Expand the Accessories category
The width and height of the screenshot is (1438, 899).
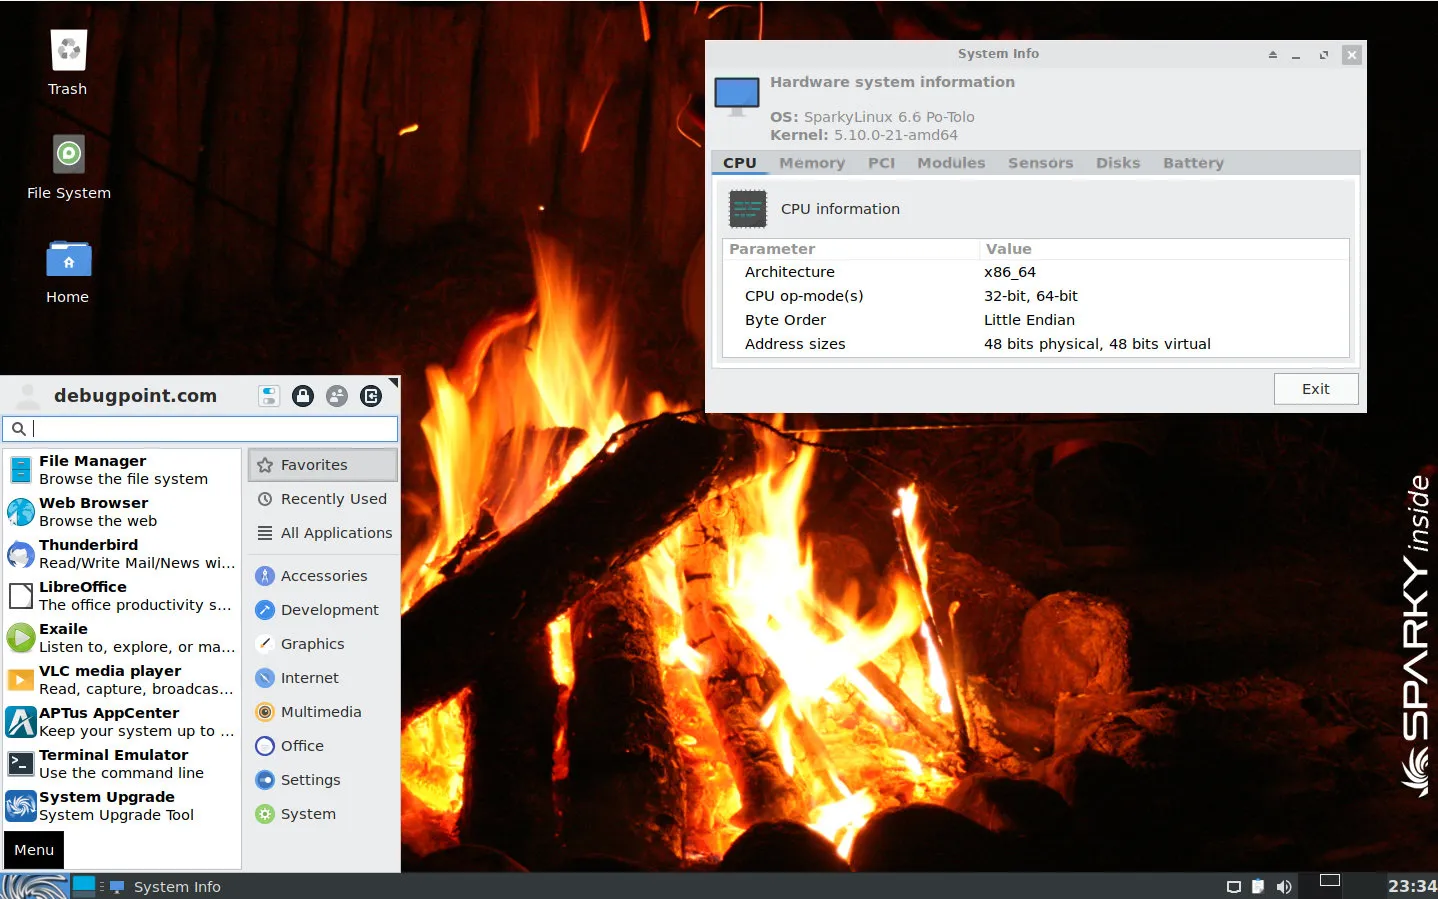(x=323, y=576)
